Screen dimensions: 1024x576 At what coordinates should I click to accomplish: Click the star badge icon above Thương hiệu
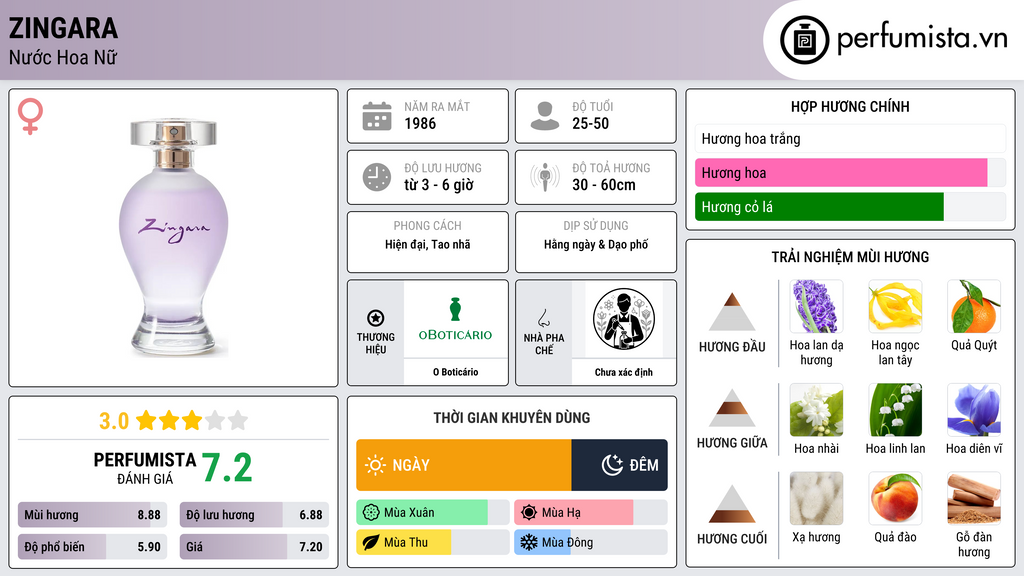[x=376, y=318]
